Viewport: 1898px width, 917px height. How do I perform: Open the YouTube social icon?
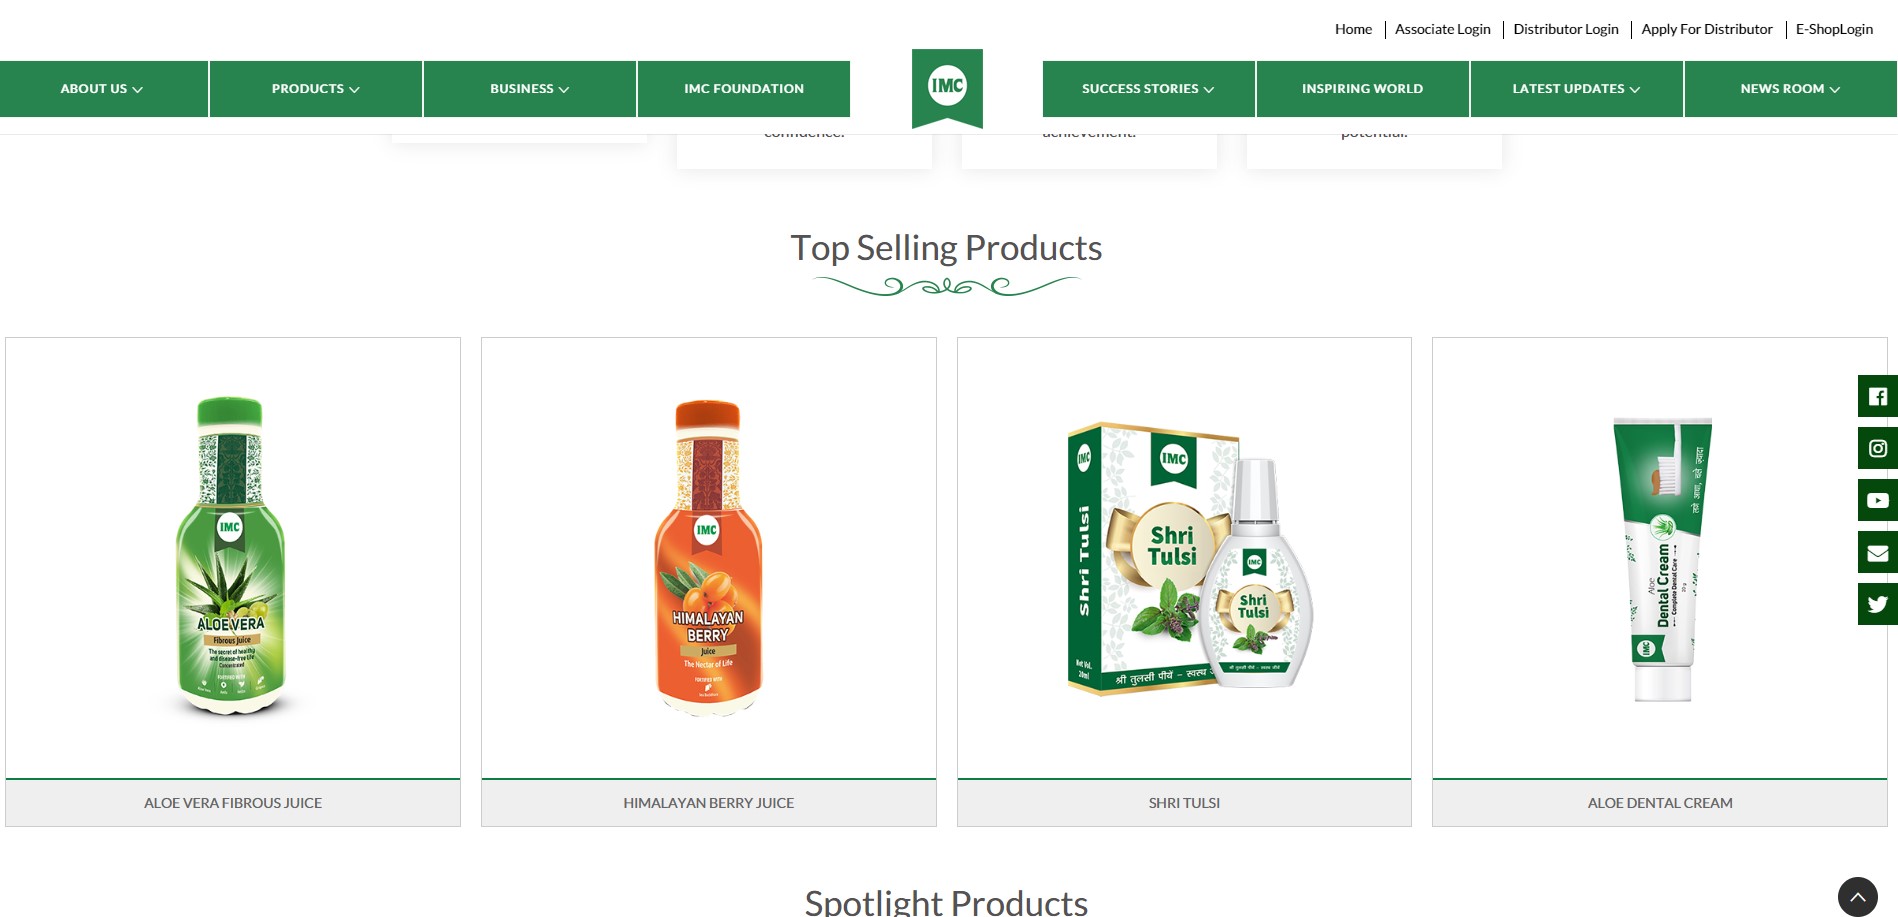(1877, 500)
